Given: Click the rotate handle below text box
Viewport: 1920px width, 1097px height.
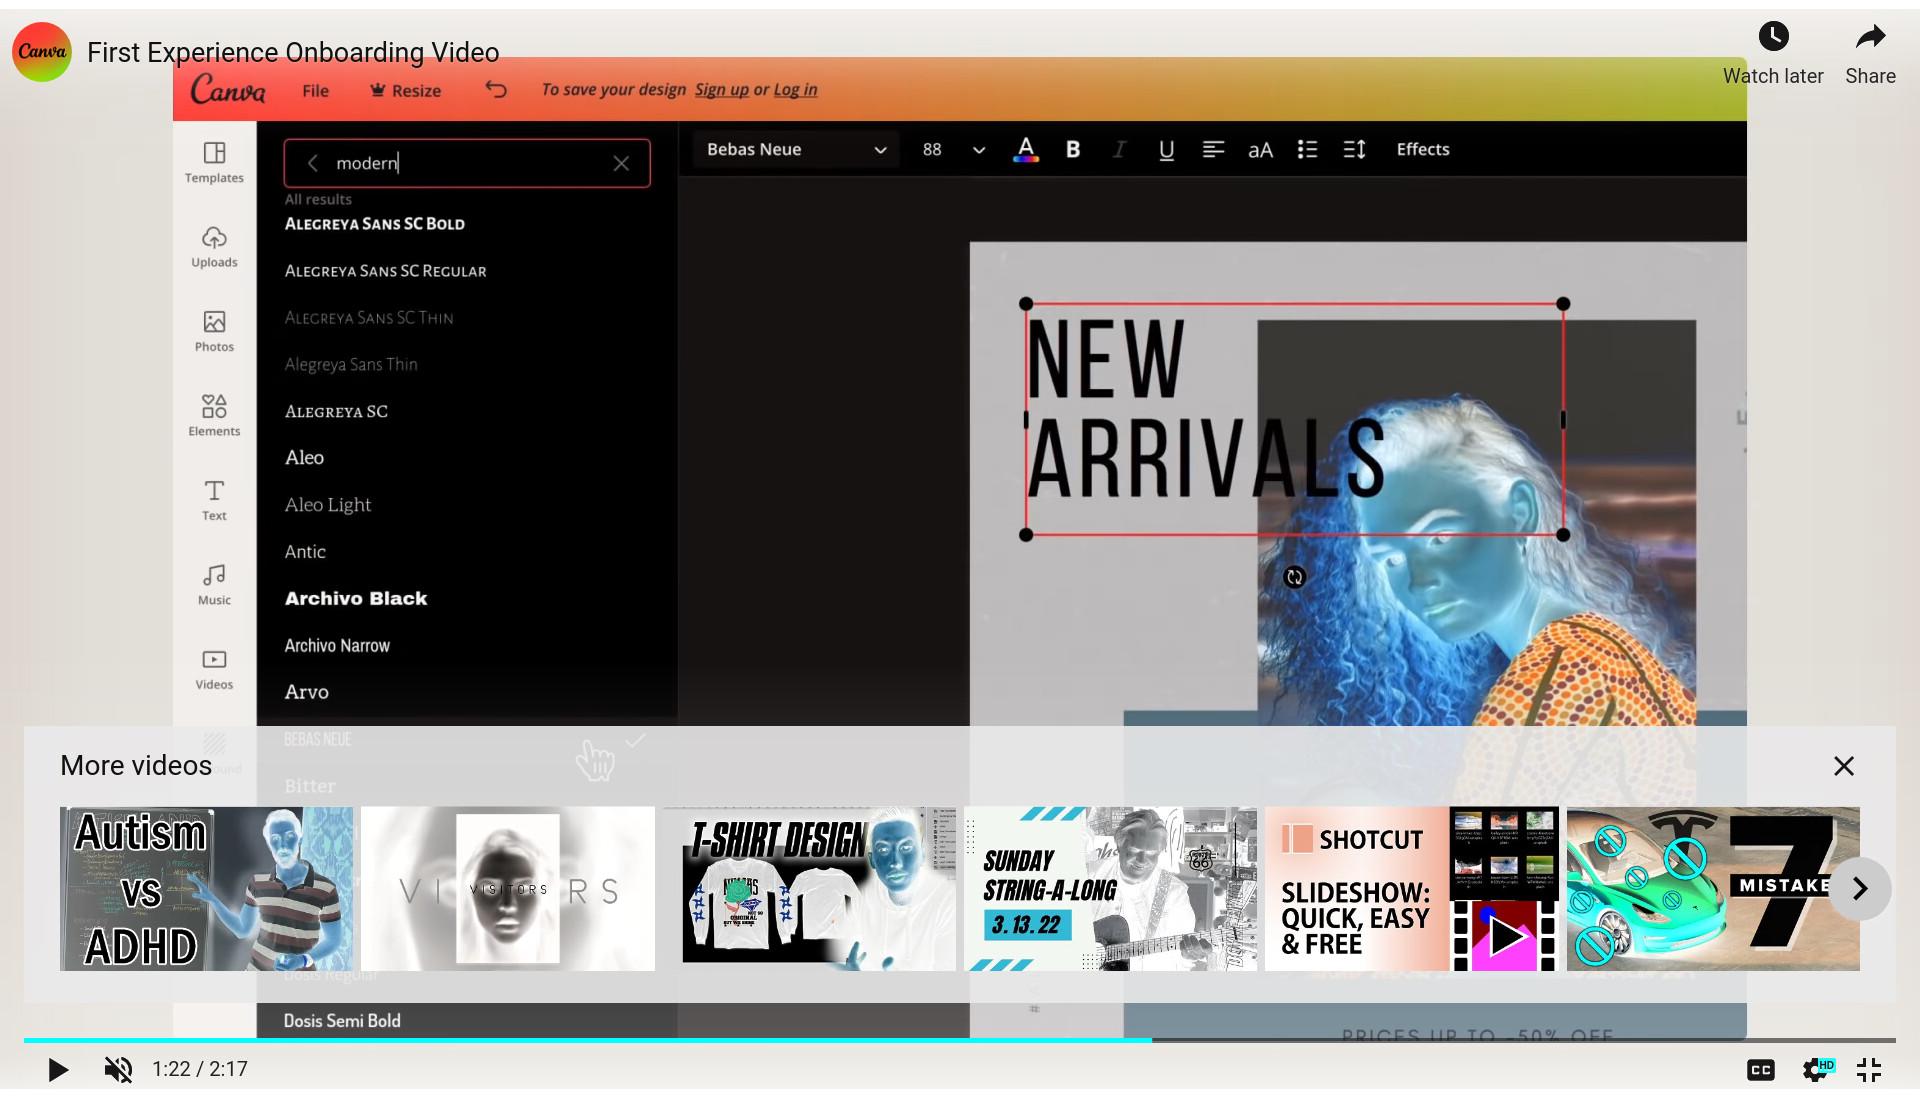Looking at the screenshot, I should 1294,577.
